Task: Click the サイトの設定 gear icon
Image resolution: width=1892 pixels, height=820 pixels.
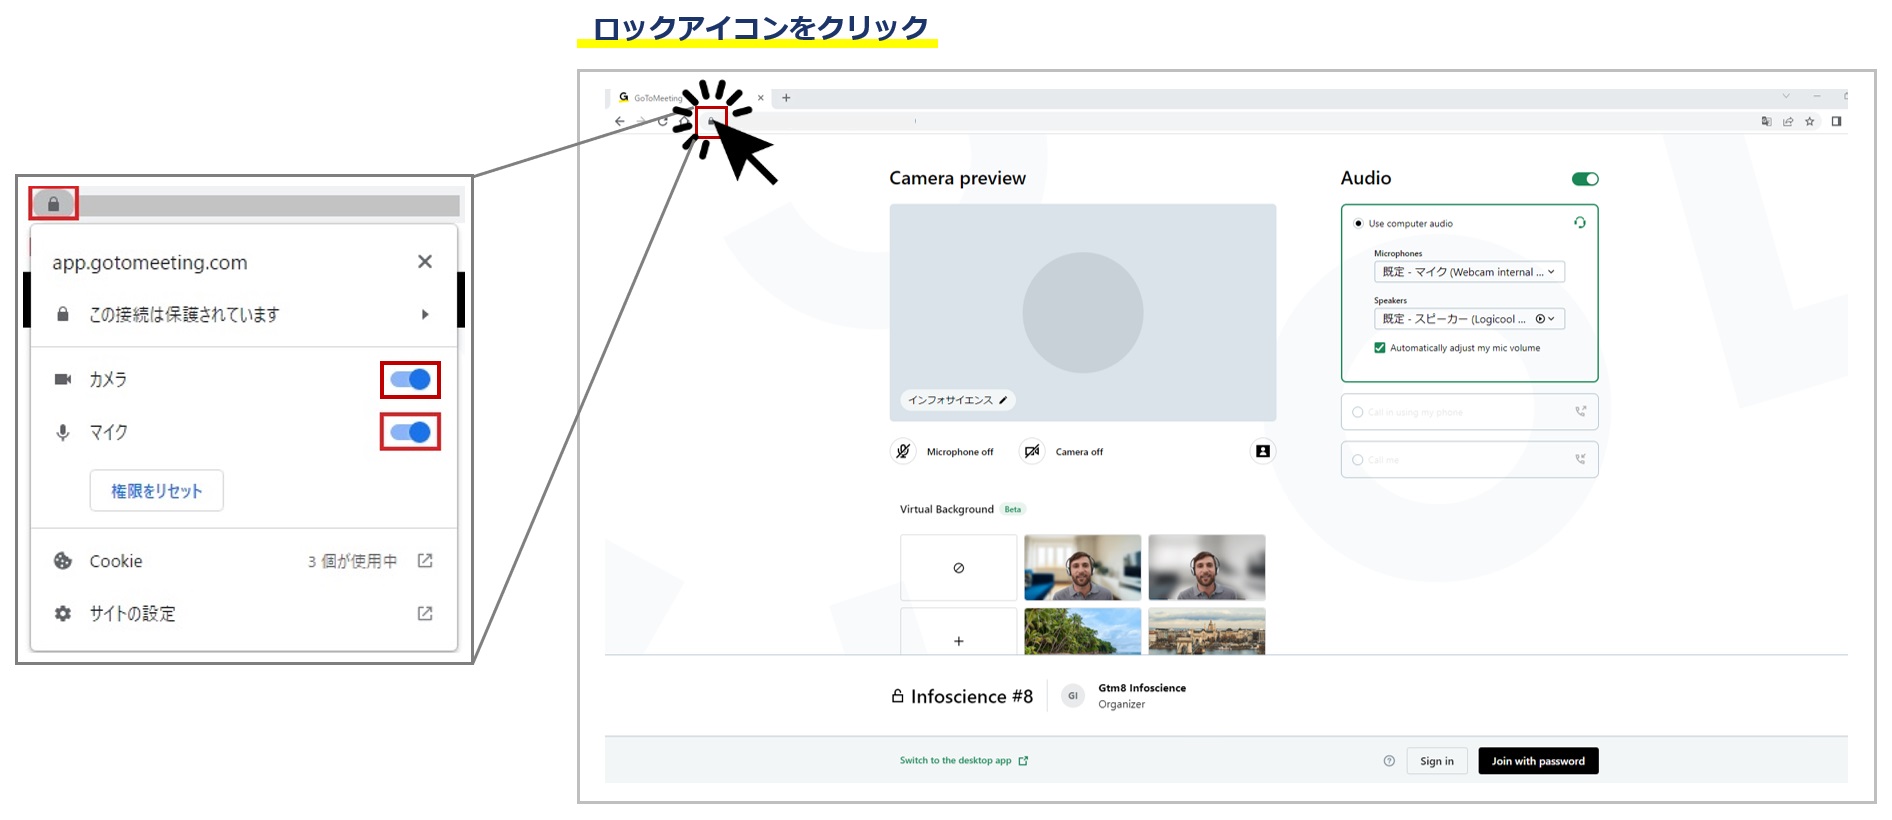Action: coord(63,613)
